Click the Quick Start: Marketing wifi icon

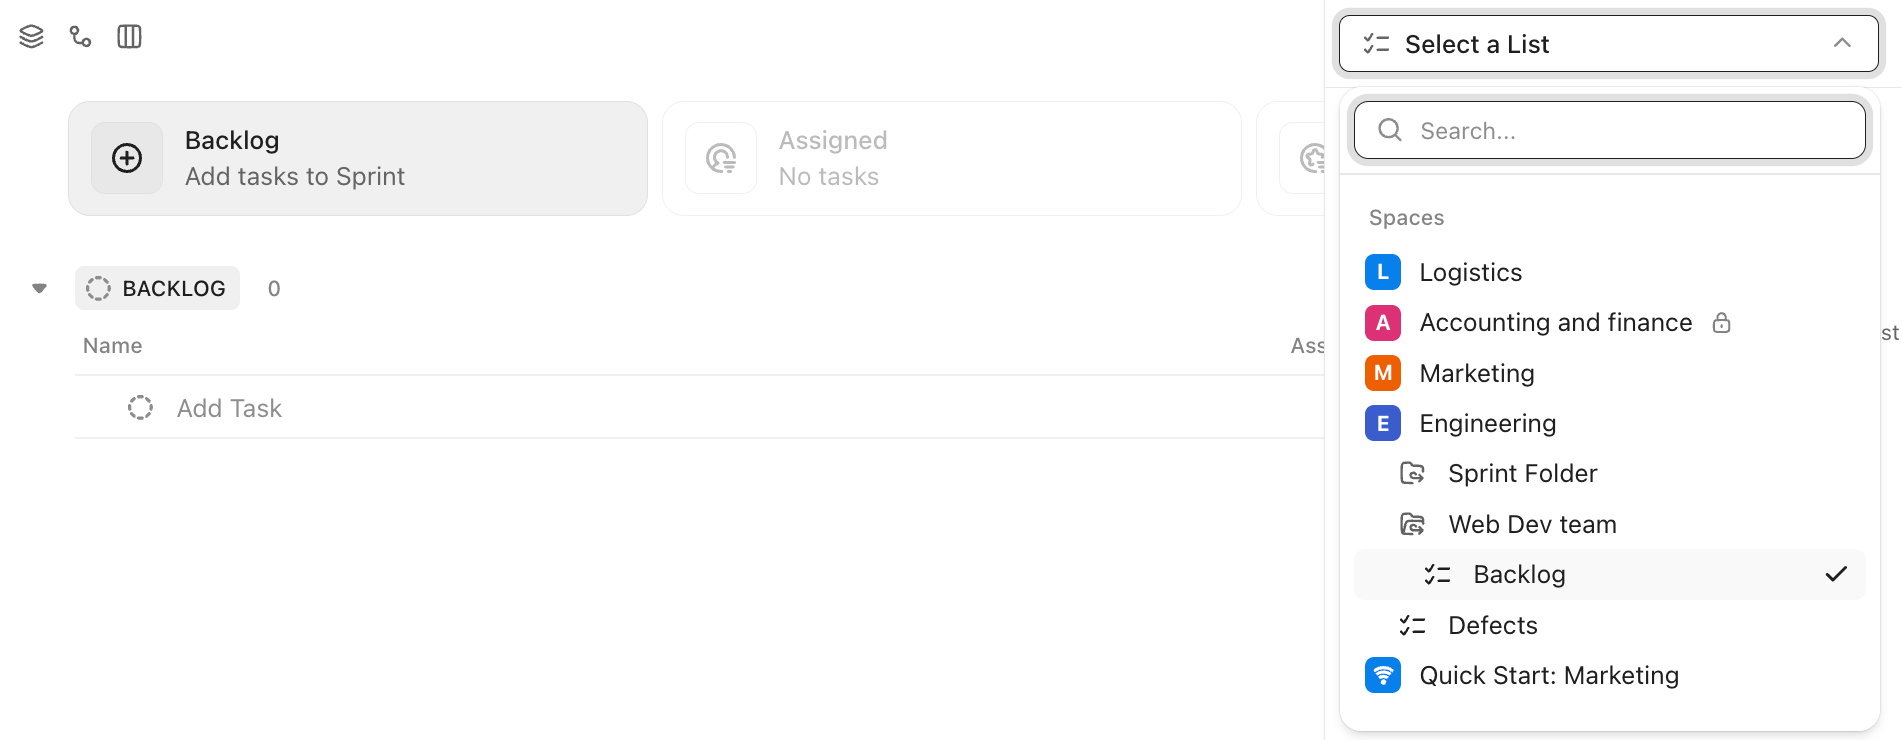coord(1382,675)
